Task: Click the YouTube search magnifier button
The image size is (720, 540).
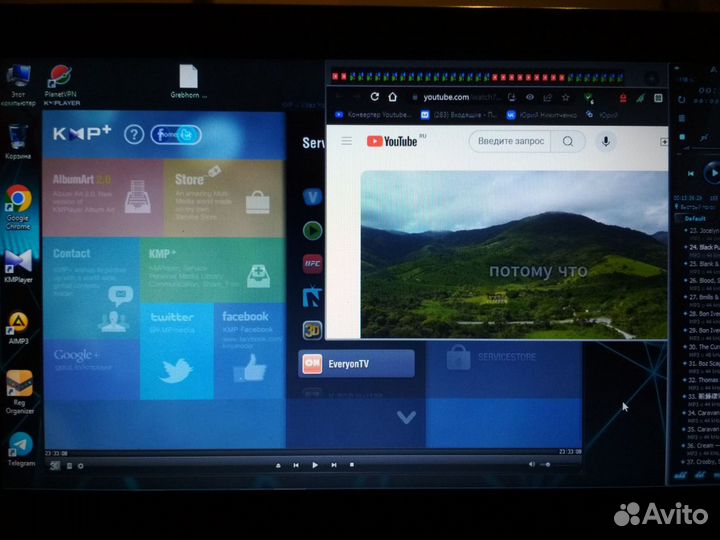Action: pos(568,141)
